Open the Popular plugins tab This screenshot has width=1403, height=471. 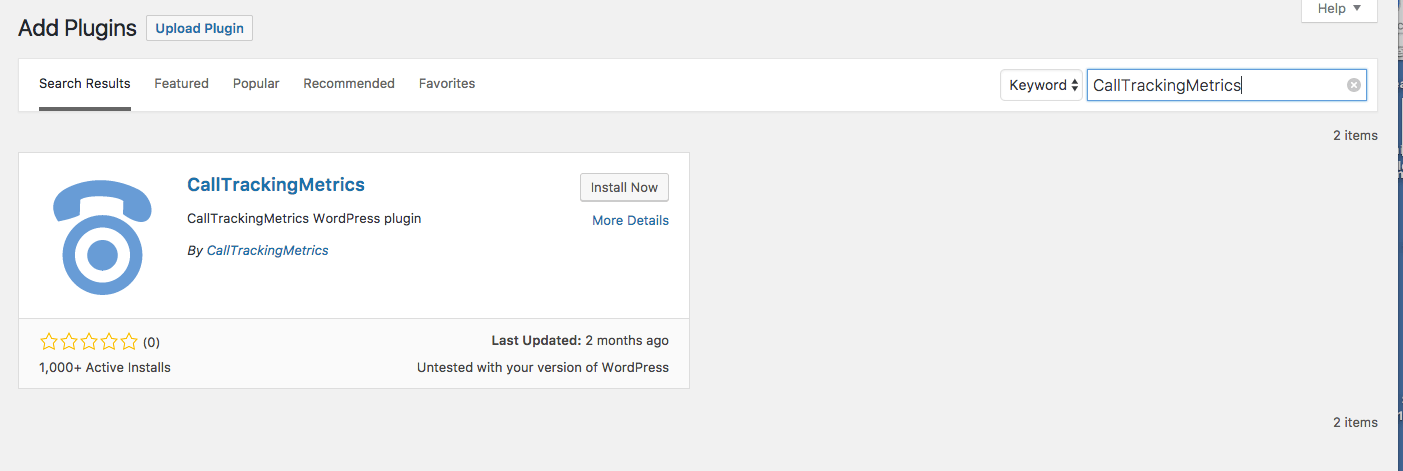[x=256, y=84]
